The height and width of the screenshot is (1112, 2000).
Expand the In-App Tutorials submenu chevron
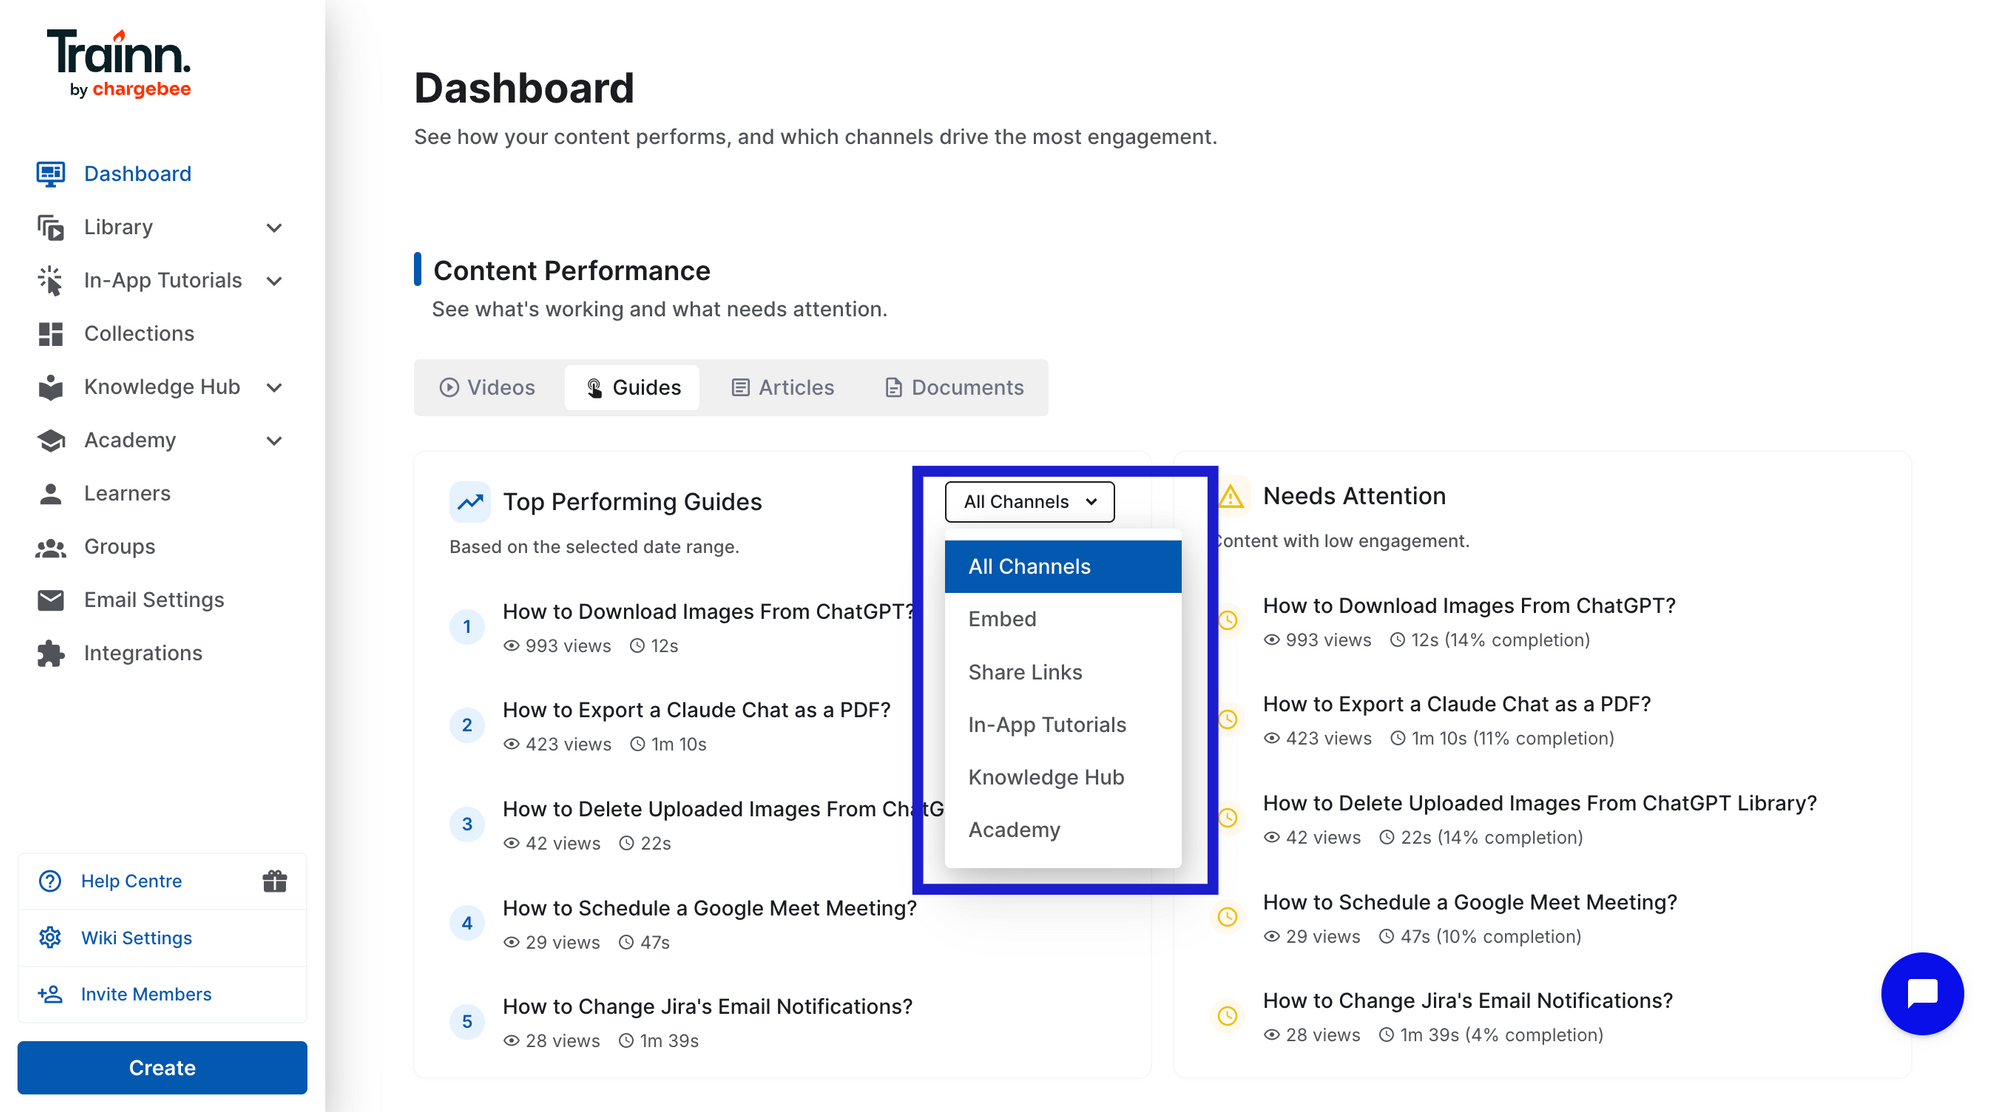[274, 281]
